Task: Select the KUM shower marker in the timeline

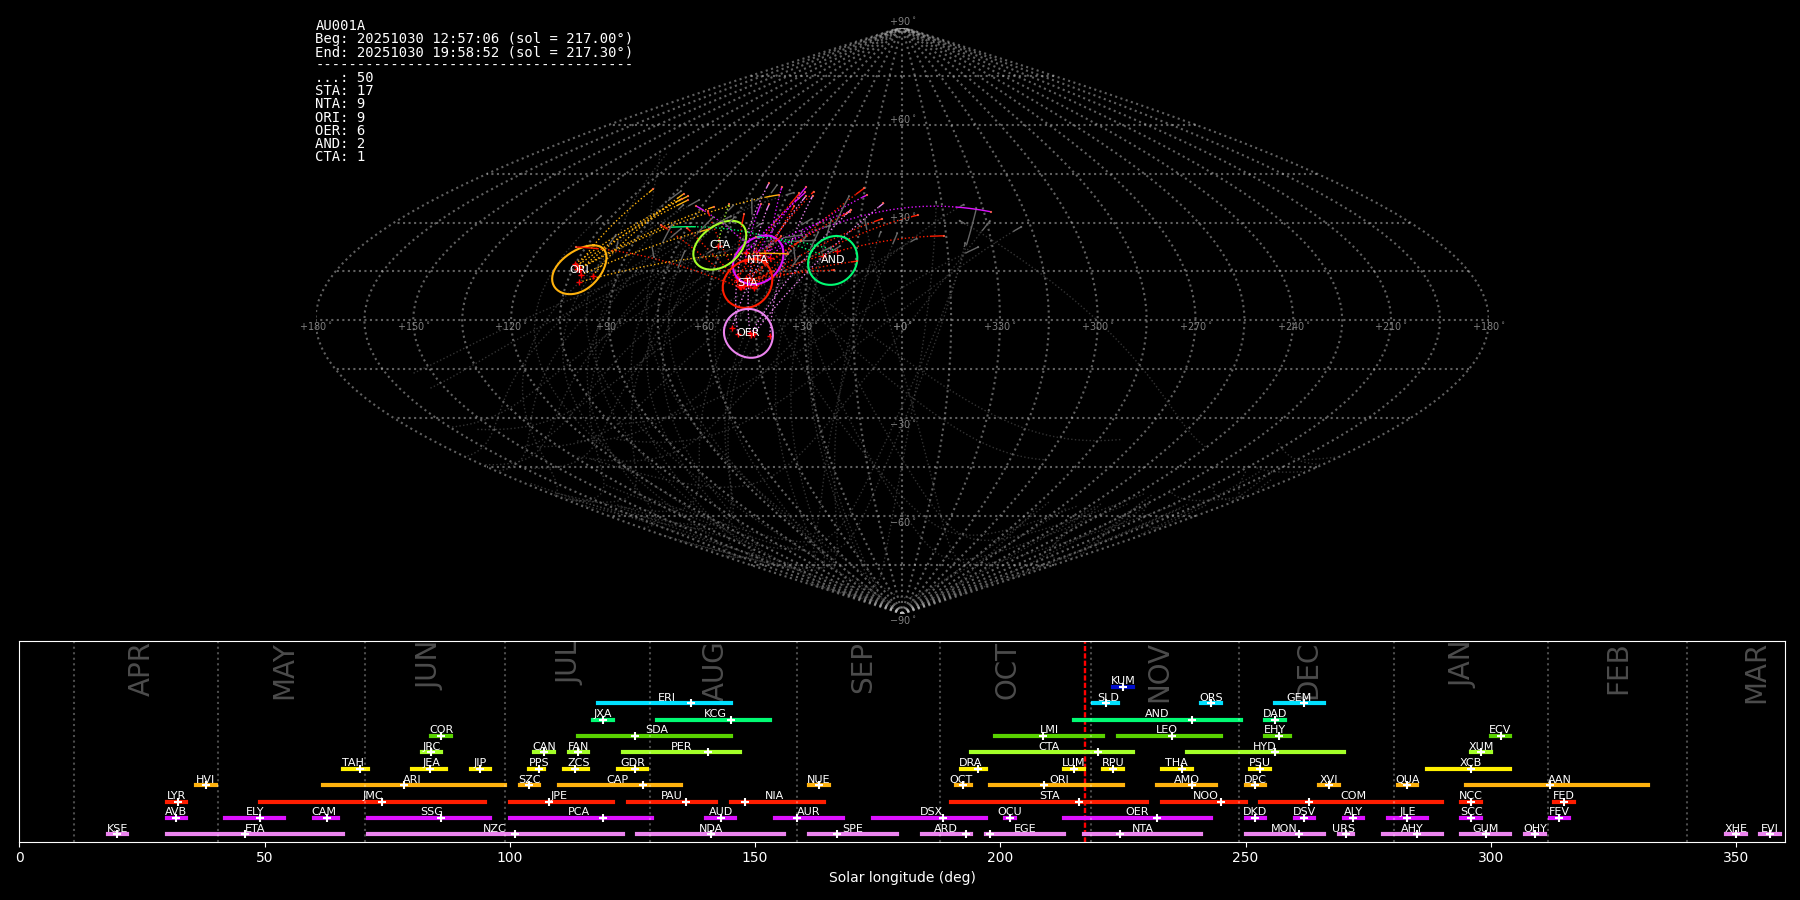Action: [1123, 687]
